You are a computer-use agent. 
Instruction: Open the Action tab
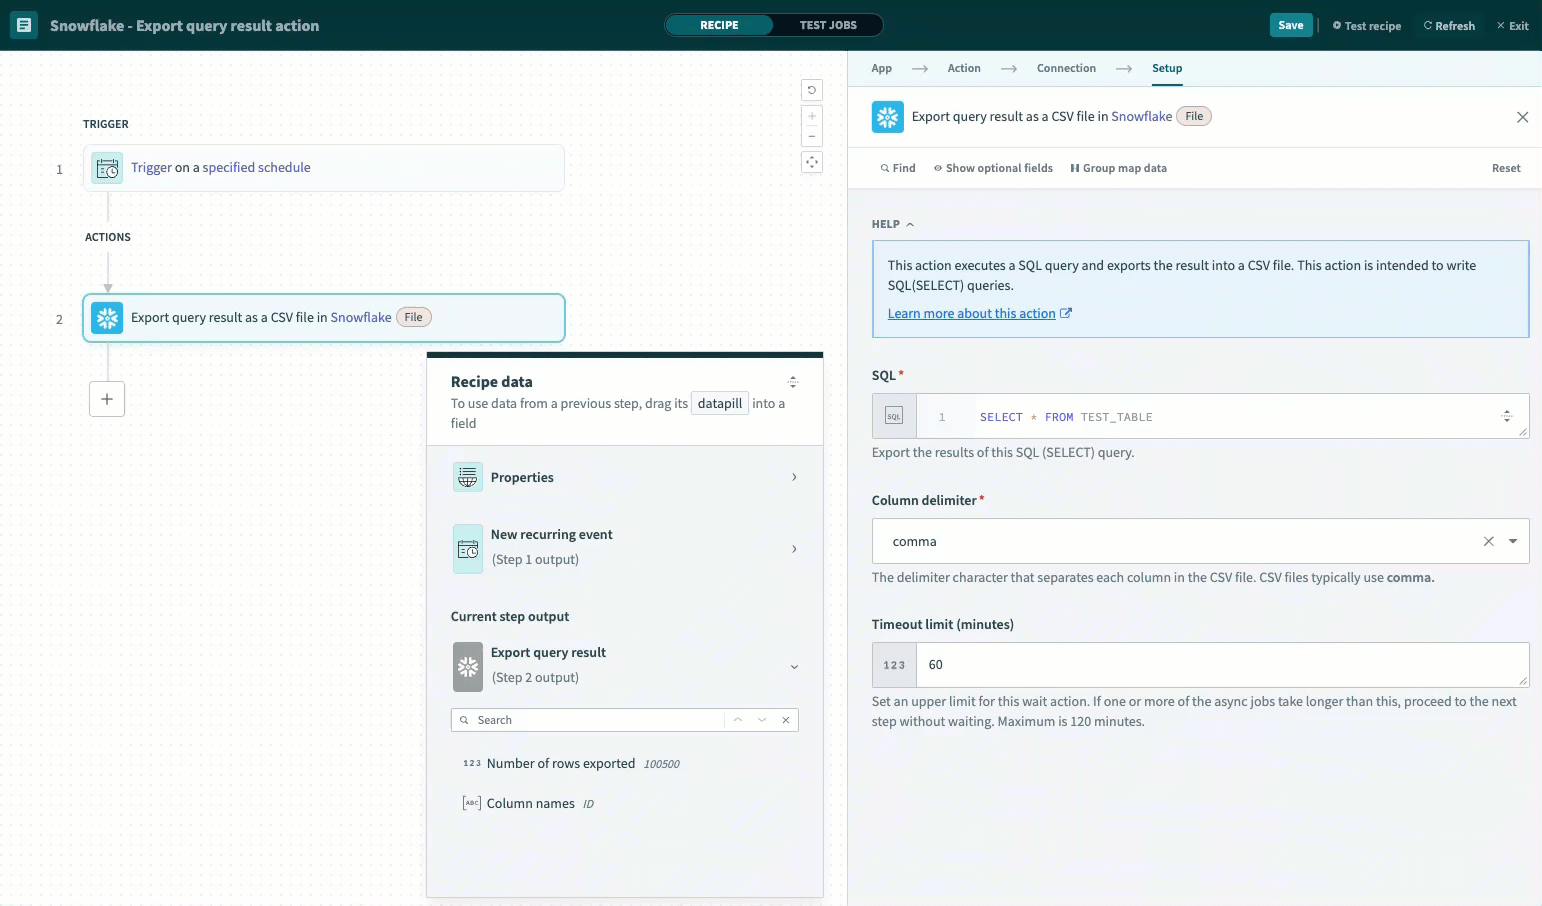(963, 68)
